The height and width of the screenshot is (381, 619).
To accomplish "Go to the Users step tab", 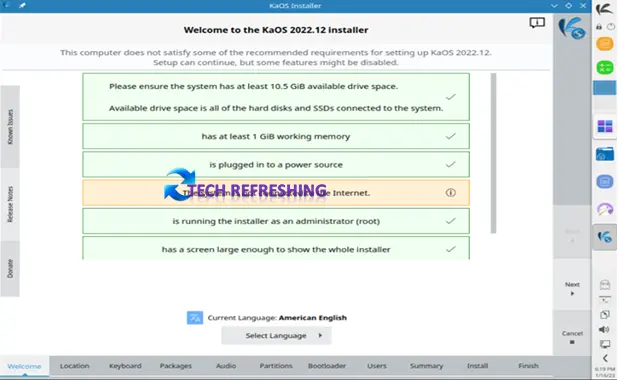I will [x=377, y=366].
